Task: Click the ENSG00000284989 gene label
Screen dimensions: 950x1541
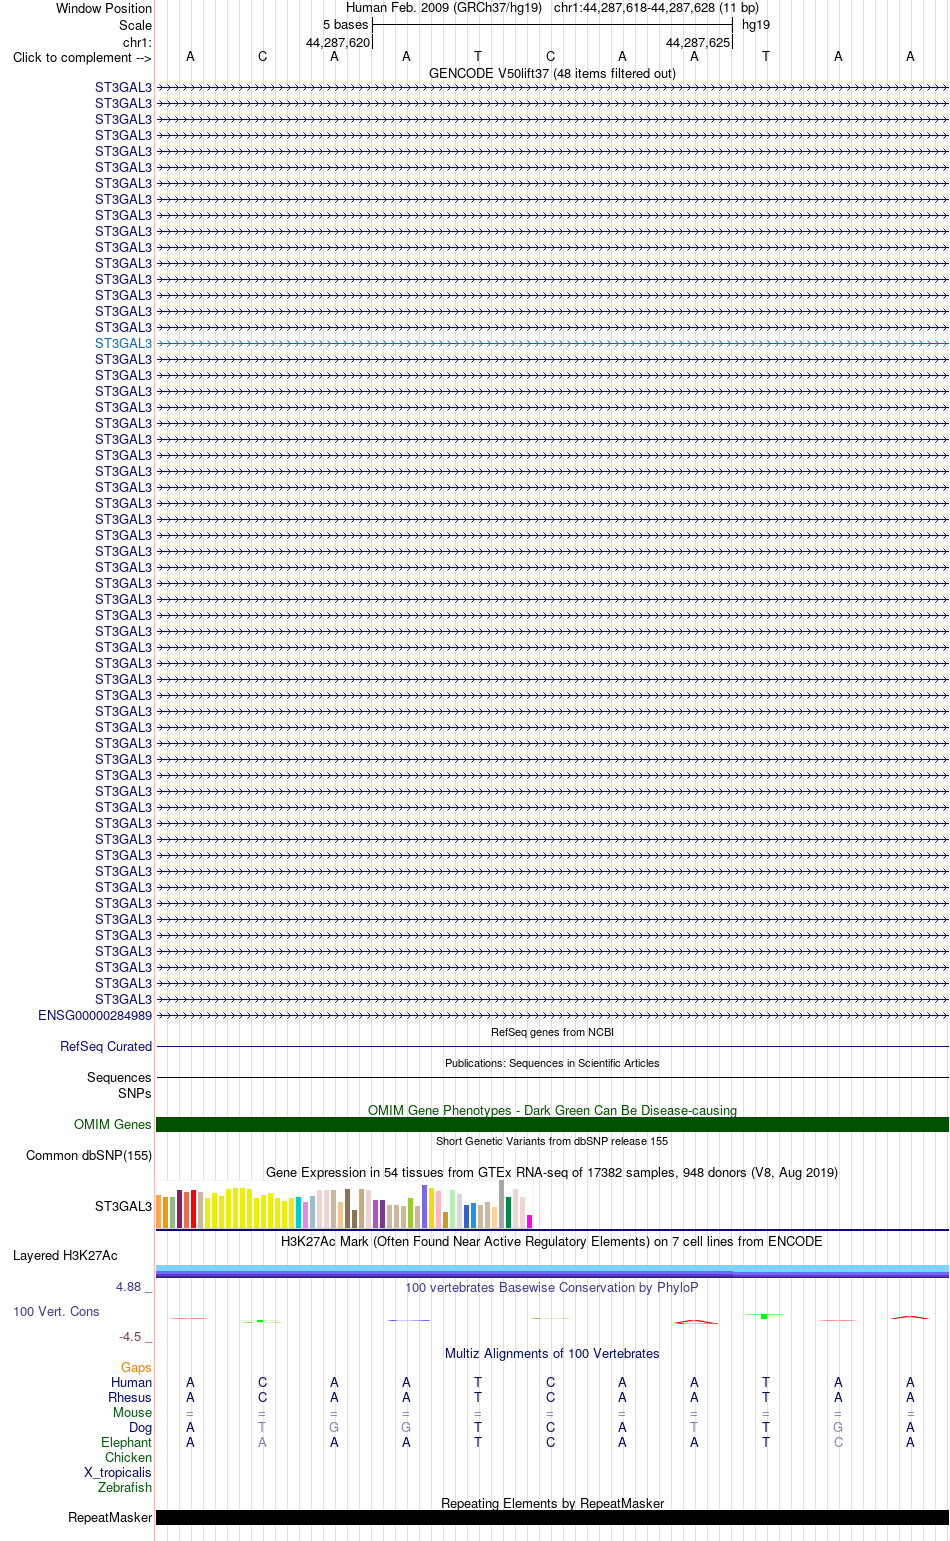Action: pos(95,1015)
